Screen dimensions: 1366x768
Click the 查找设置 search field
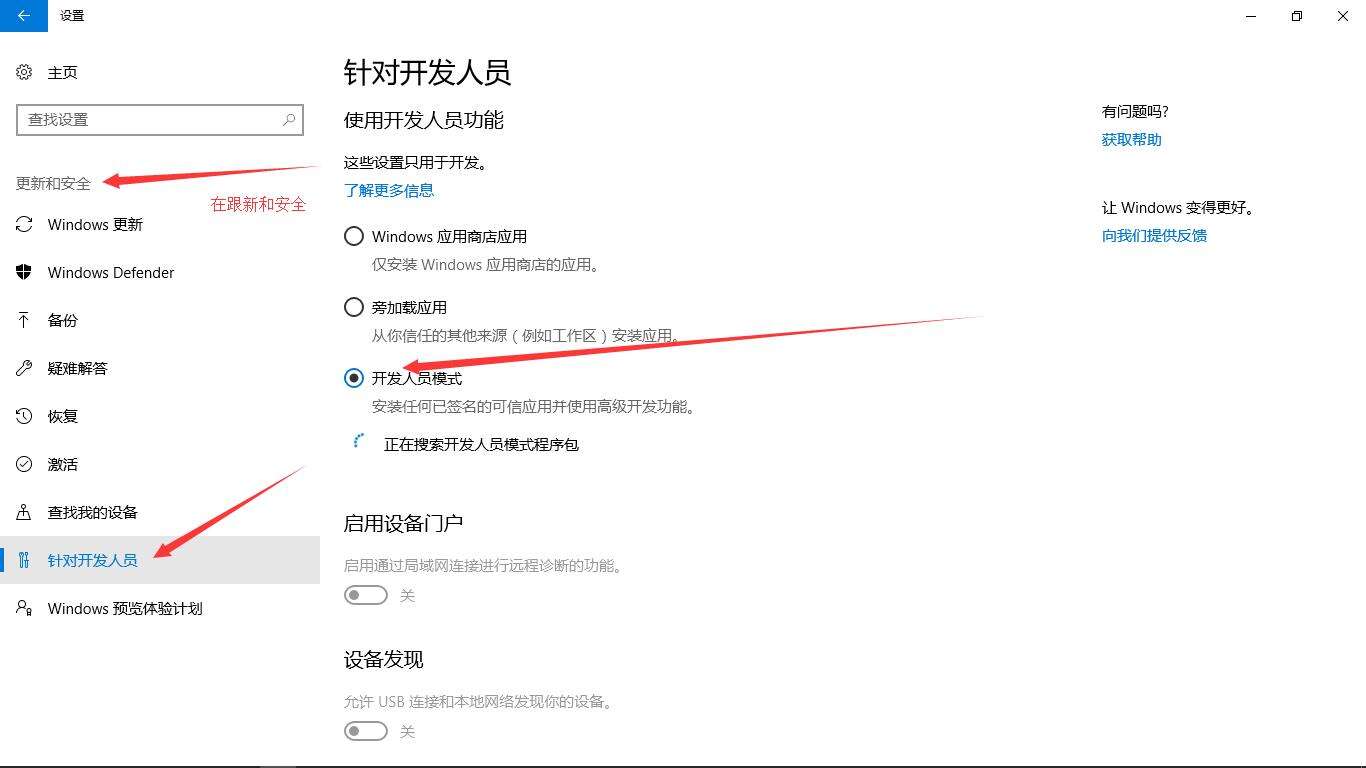(160, 119)
